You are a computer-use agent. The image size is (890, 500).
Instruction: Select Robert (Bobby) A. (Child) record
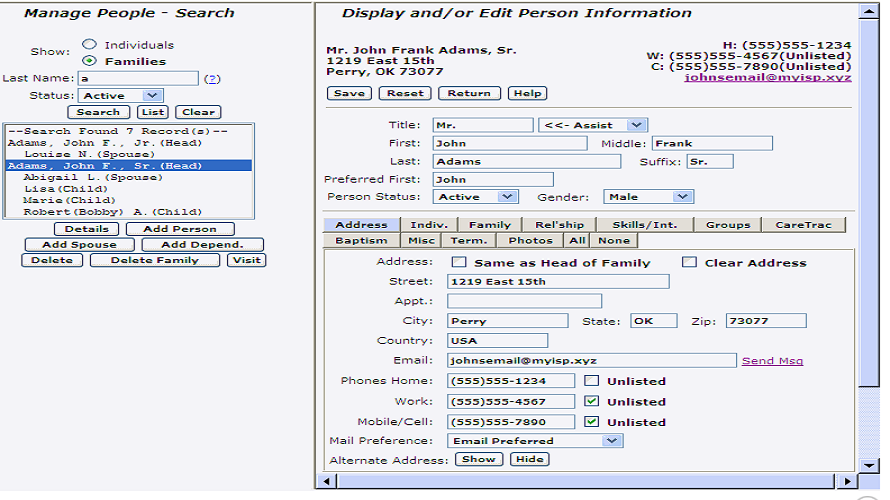[129, 212]
